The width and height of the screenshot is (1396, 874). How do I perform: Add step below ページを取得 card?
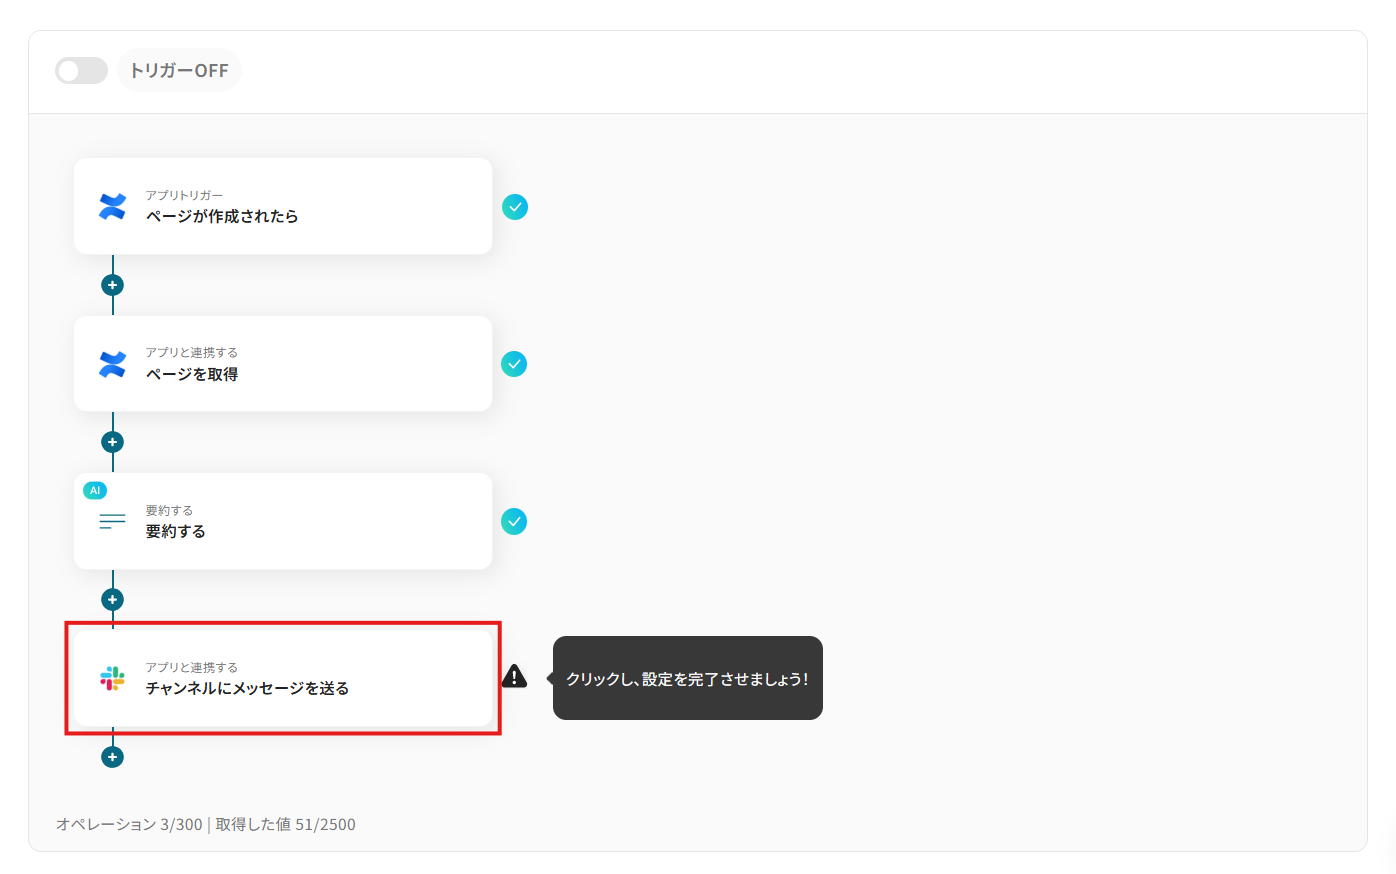tap(113, 442)
